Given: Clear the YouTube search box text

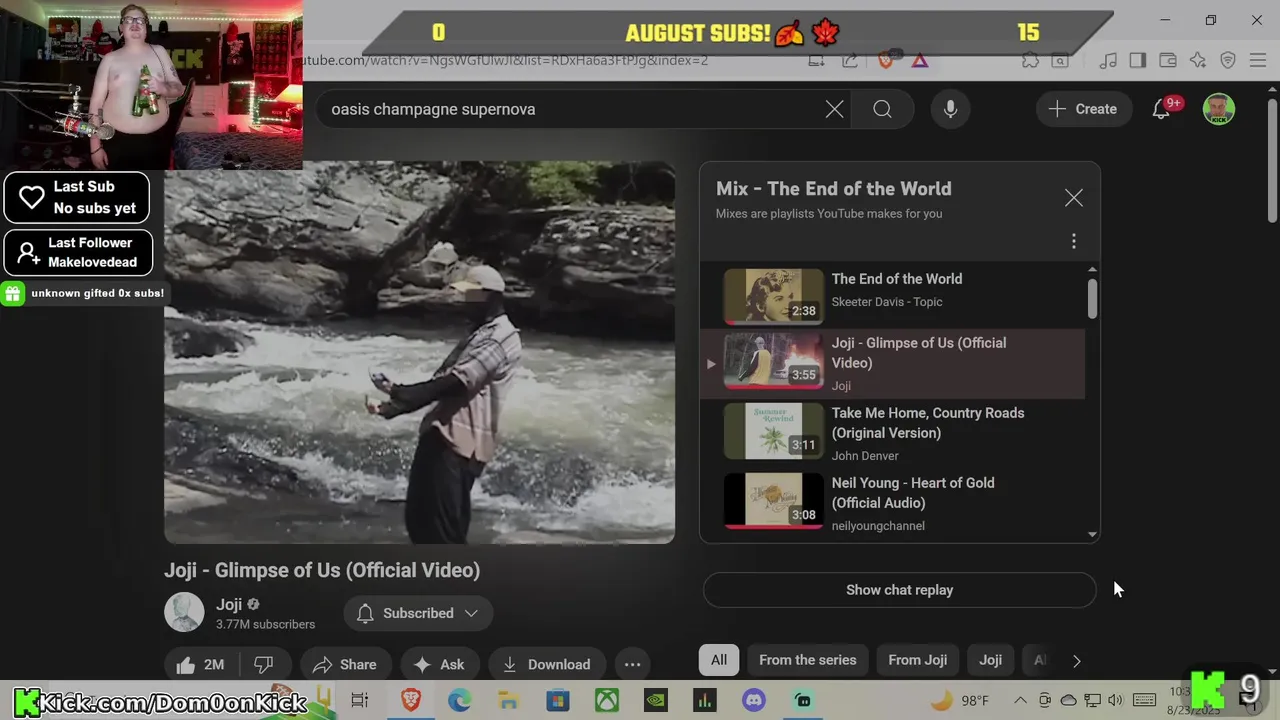Looking at the screenshot, I should coord(834,109).
